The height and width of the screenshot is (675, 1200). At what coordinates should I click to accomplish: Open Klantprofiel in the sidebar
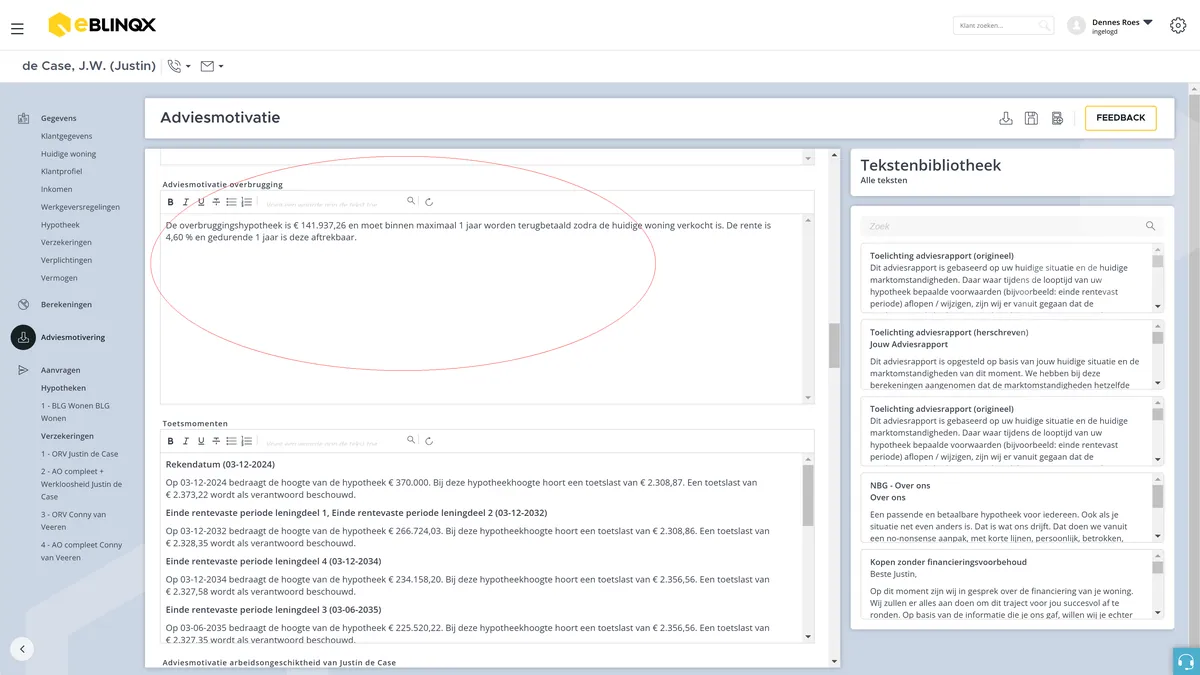pyautogui.click(x=61, y=172)
